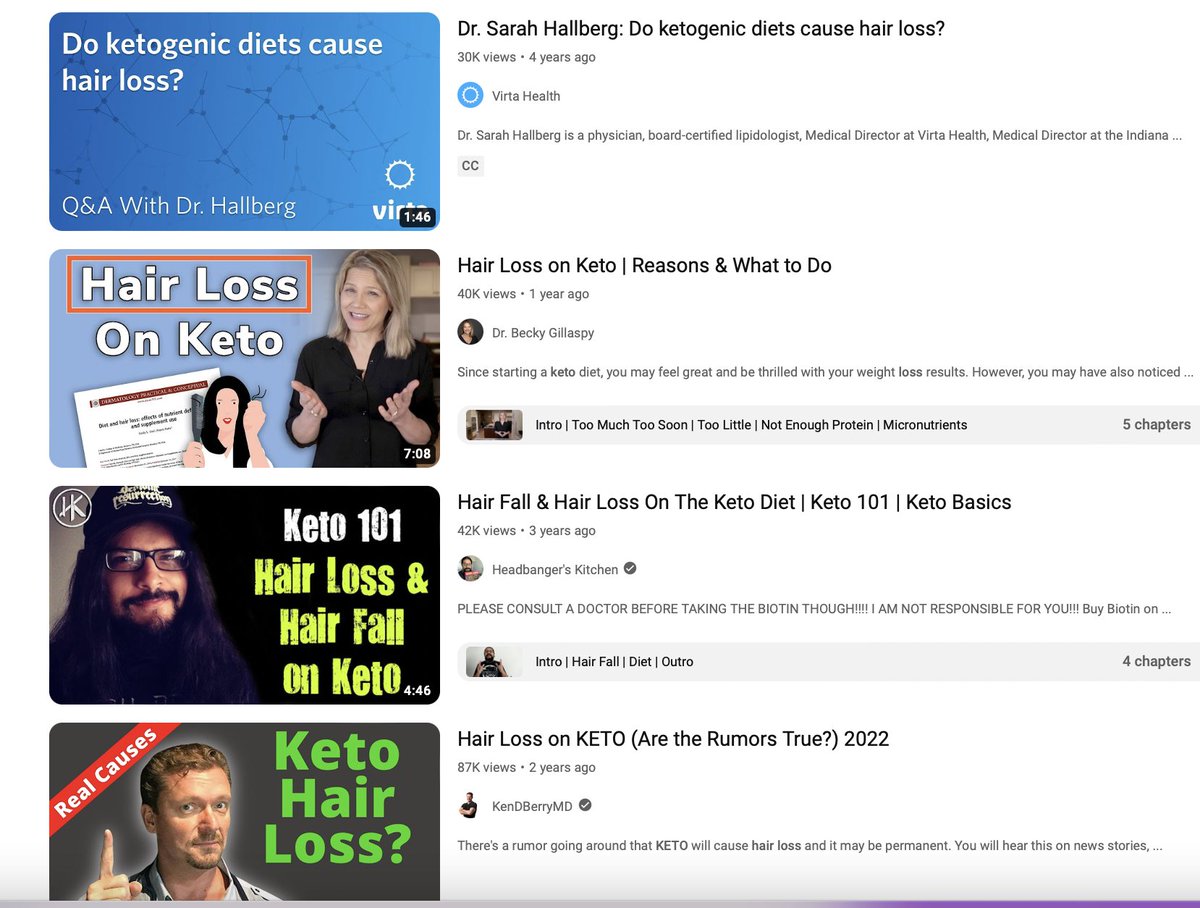Expand the 5 chapters list

click(1156, 424)
